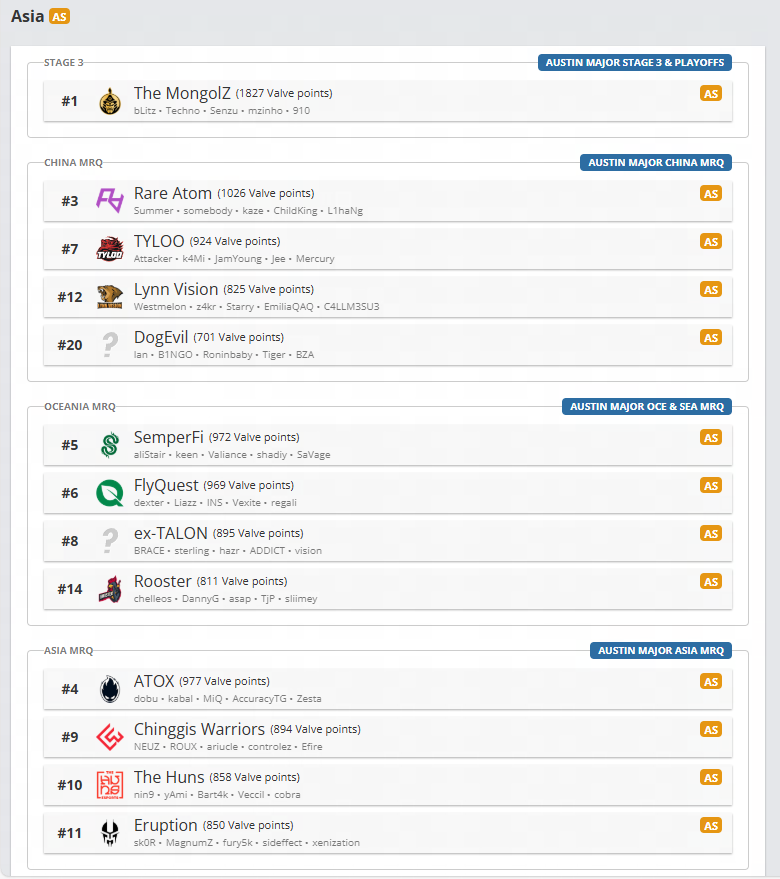Open the SemperFi team name
Viewport: 780px width, 879px height.
(x=168, y=437)
